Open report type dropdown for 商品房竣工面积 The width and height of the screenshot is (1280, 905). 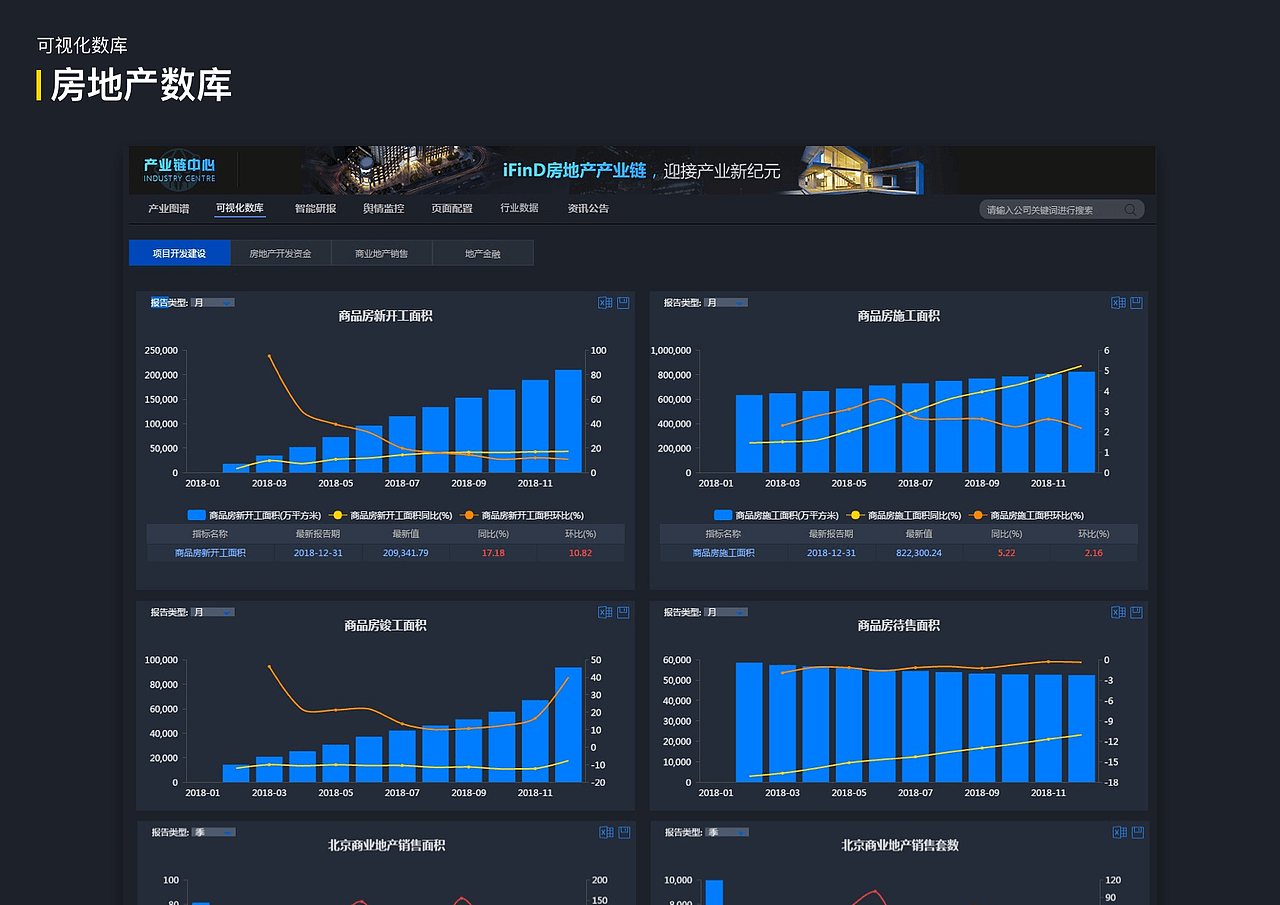[212, 612]
